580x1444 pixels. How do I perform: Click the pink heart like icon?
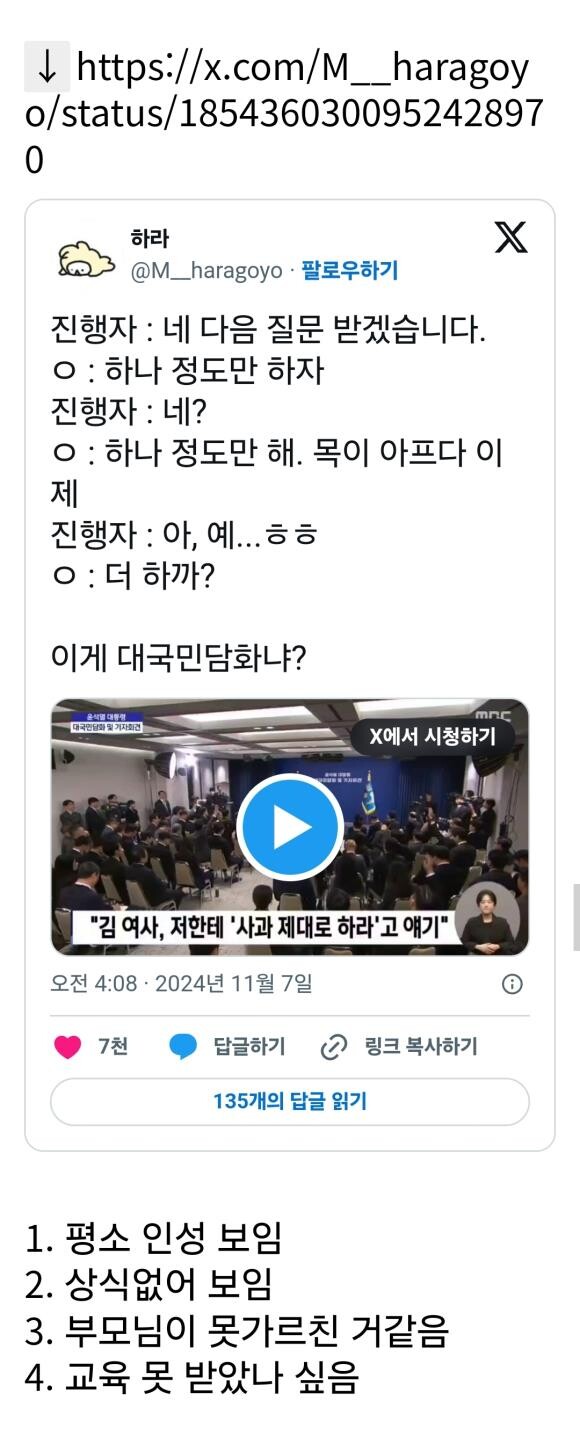[x=67, y=1047]
